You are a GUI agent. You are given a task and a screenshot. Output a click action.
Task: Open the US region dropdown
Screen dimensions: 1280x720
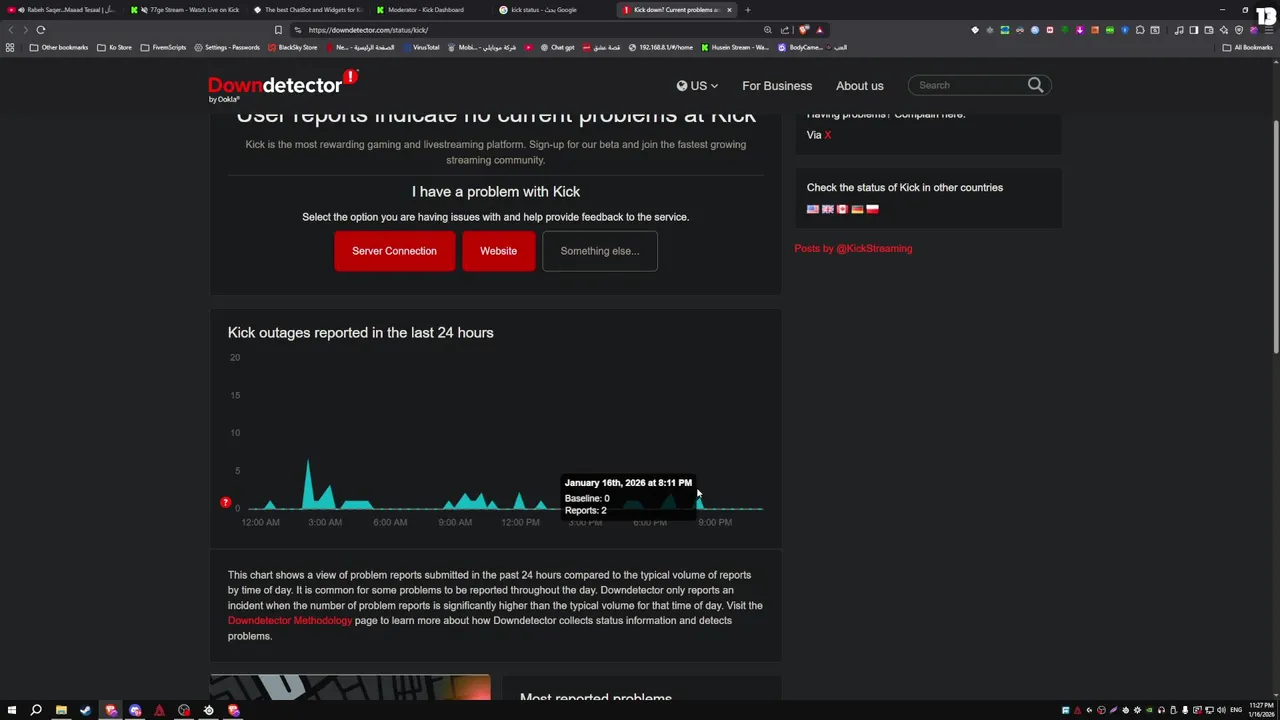[x=697, y=86]
